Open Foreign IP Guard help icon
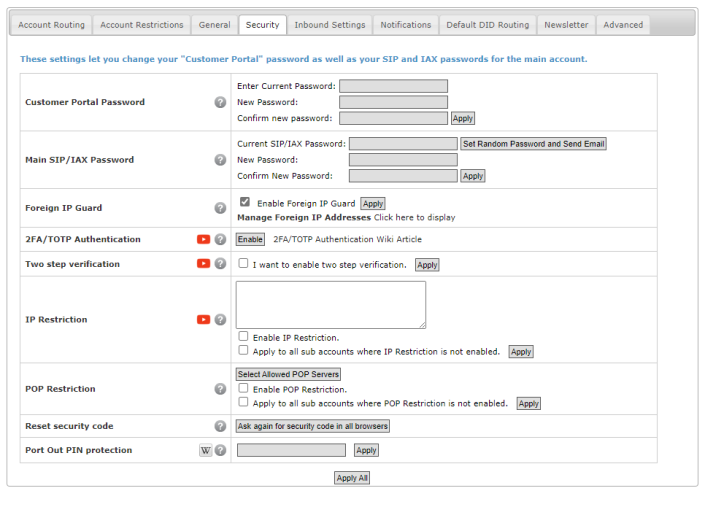Viewport: 705px width, 507px height. pos(220,208)
